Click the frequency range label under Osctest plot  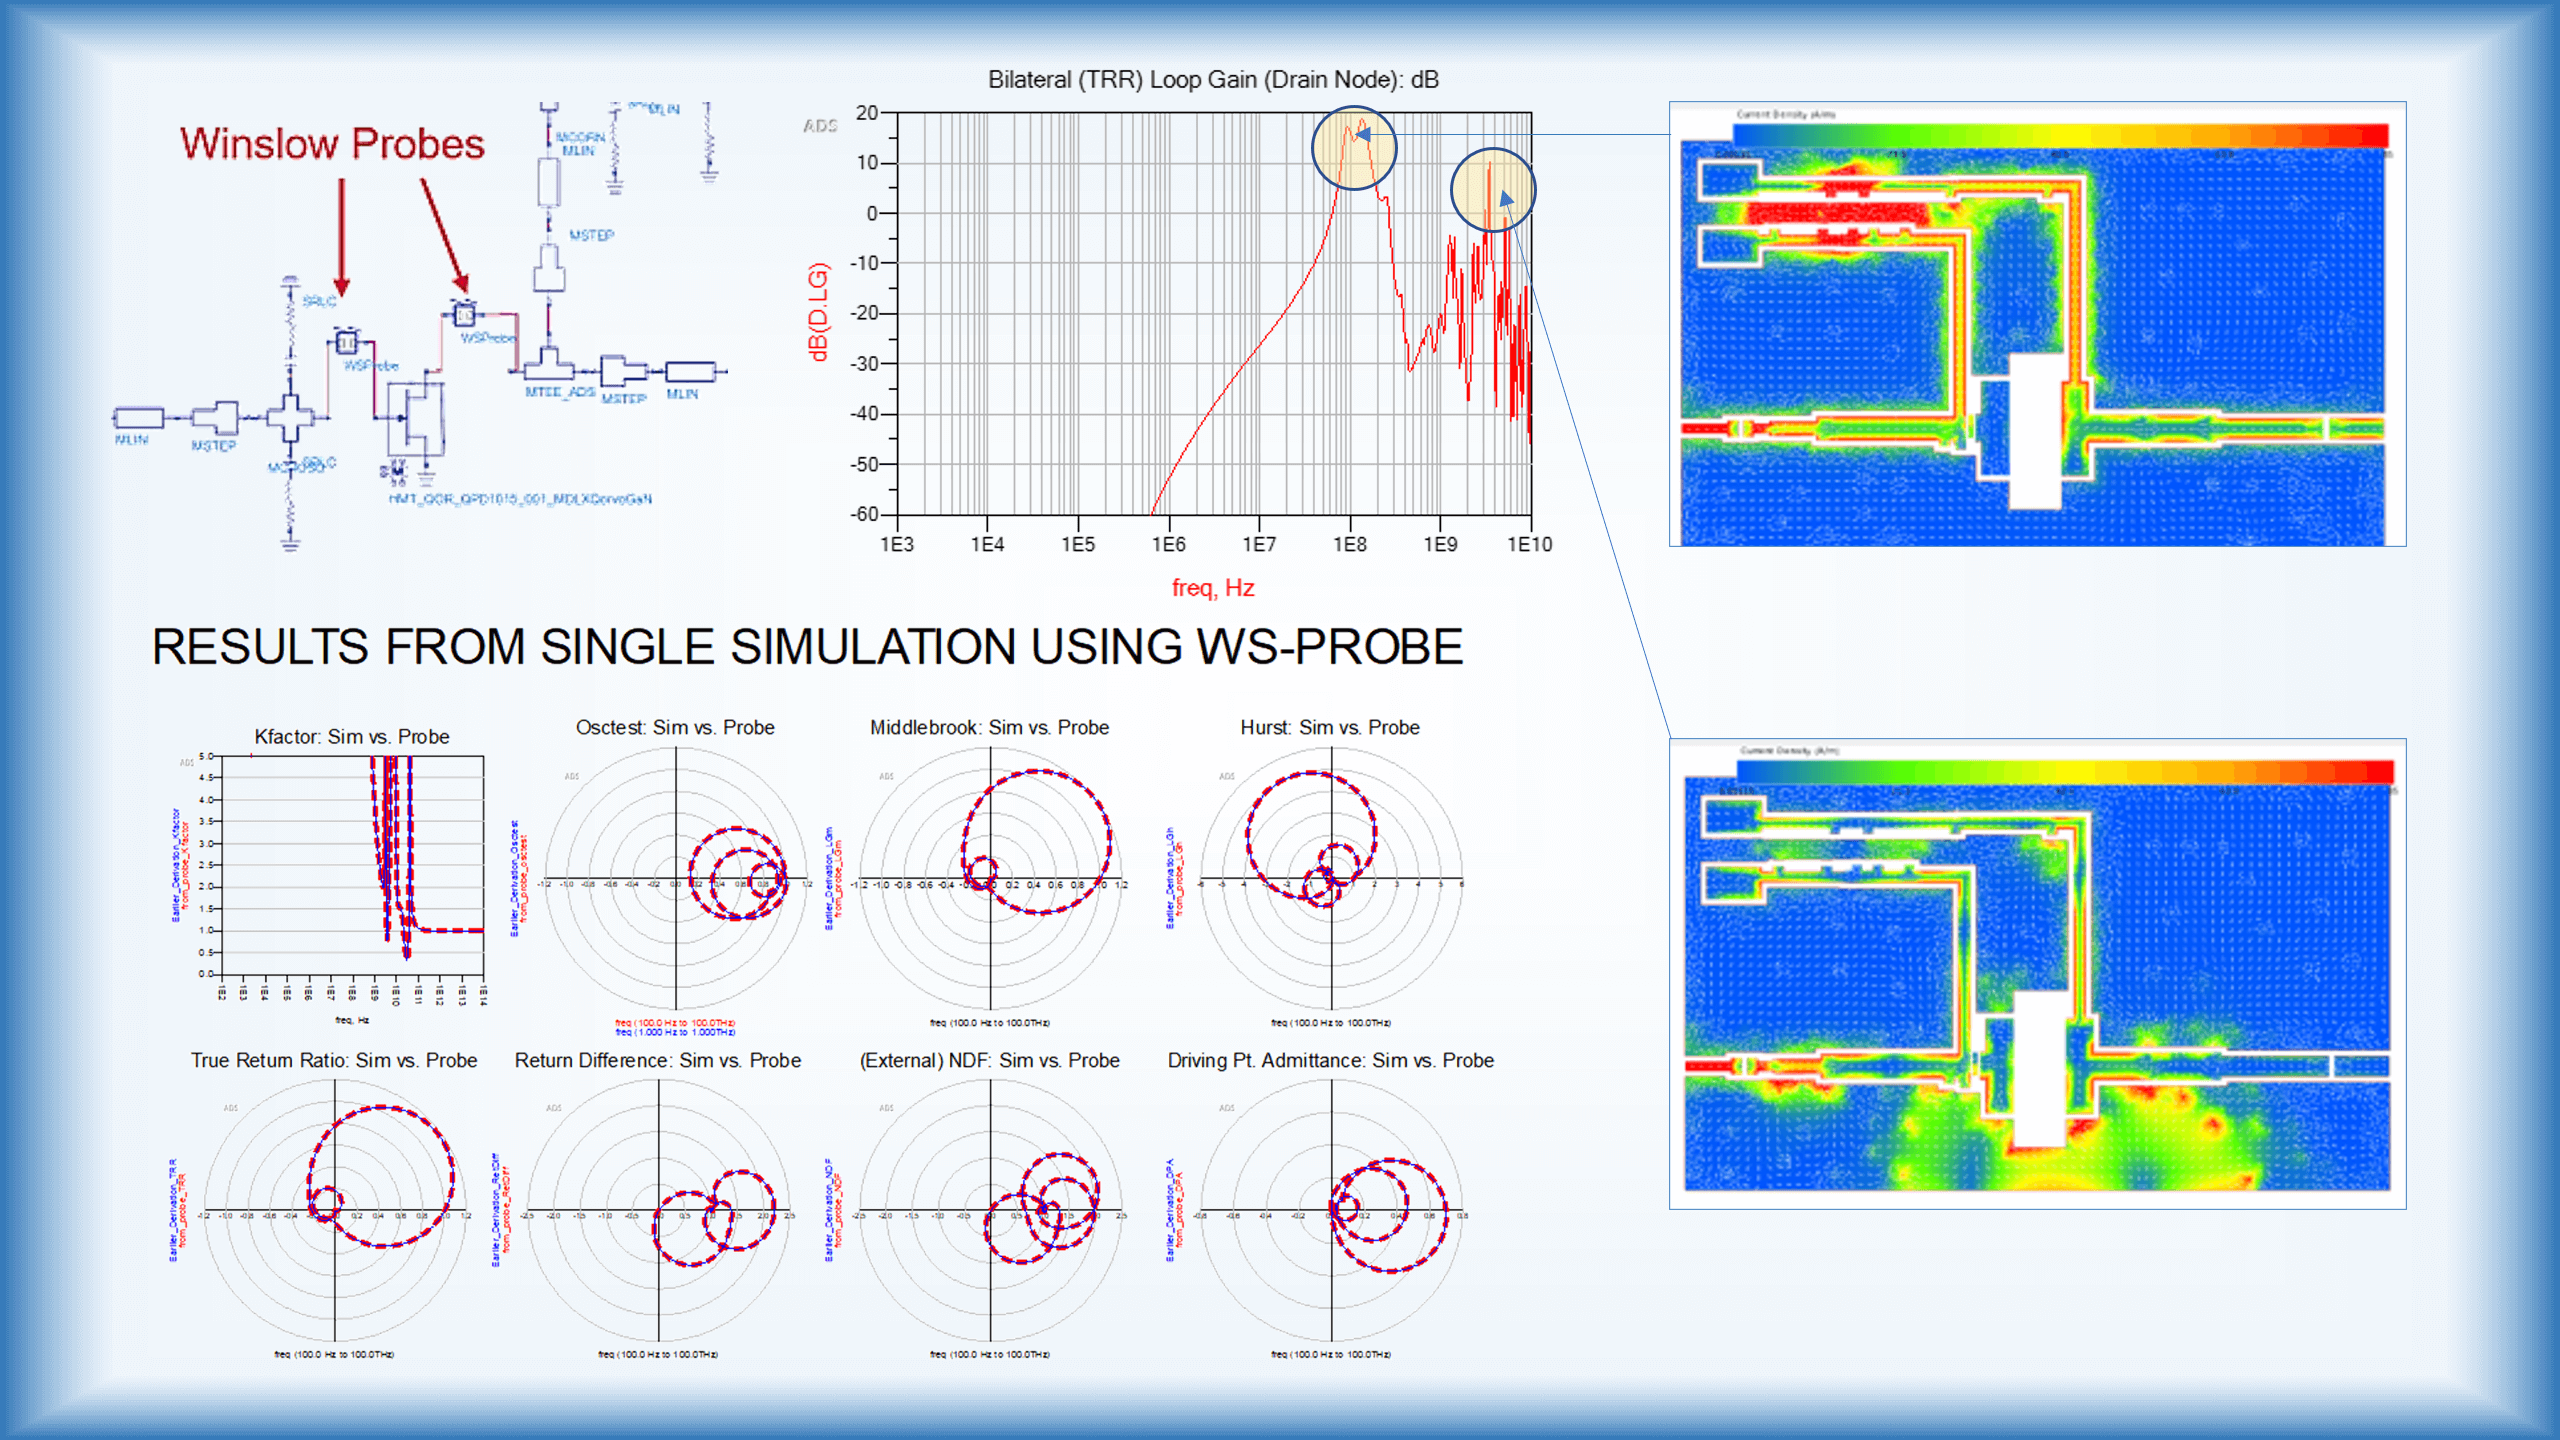point(675,1027)
